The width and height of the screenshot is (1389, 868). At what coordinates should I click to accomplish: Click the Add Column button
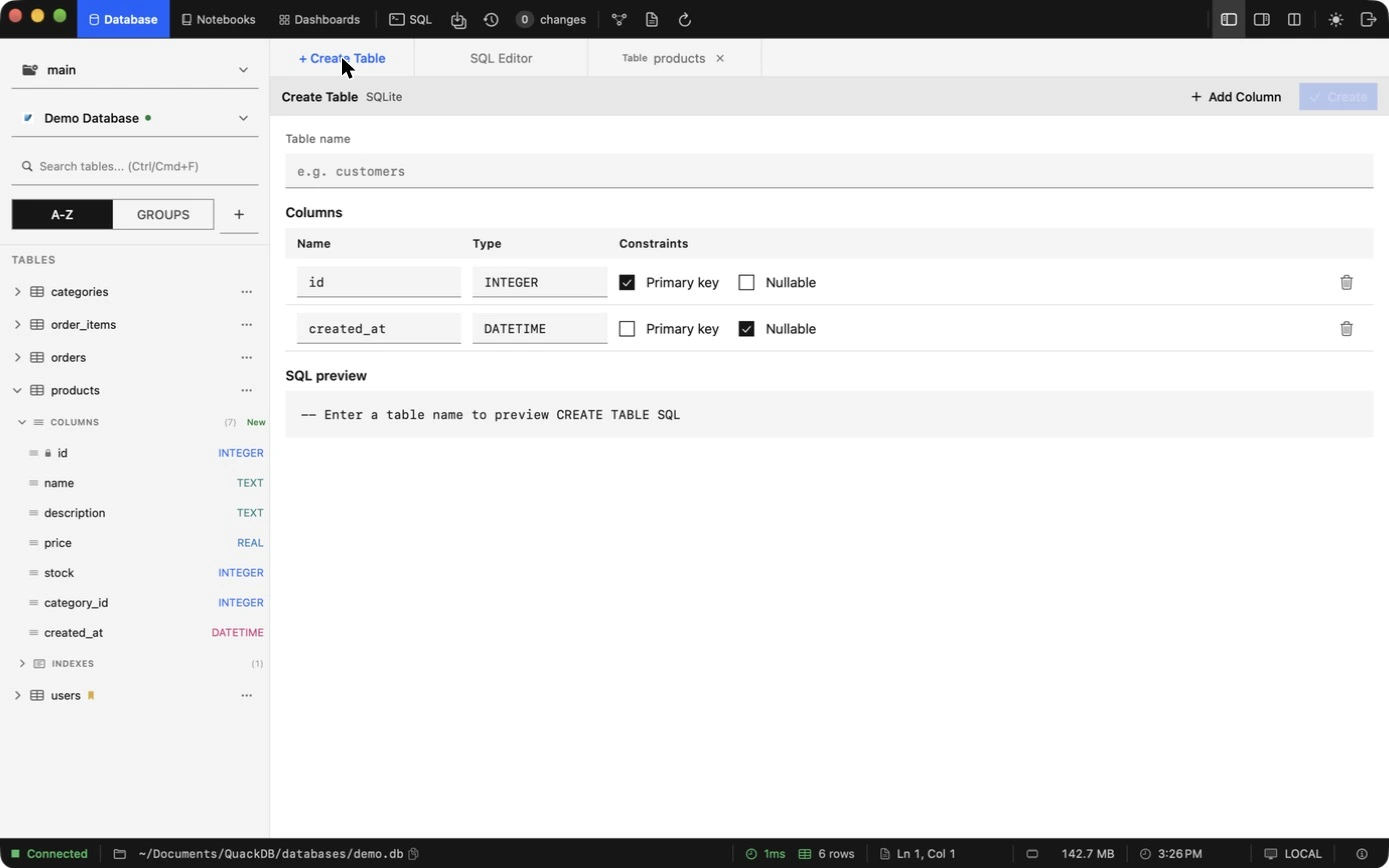point(1236,97)
